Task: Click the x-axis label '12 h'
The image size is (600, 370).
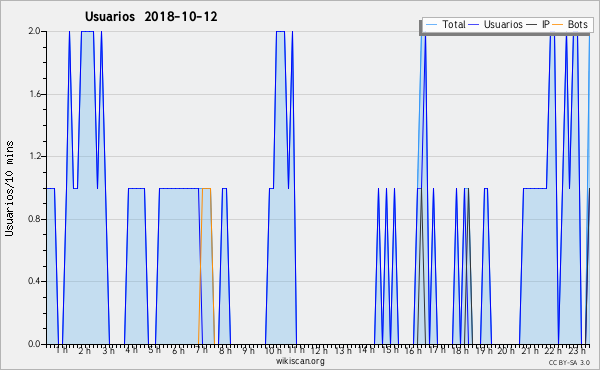Action: point(319,350)
